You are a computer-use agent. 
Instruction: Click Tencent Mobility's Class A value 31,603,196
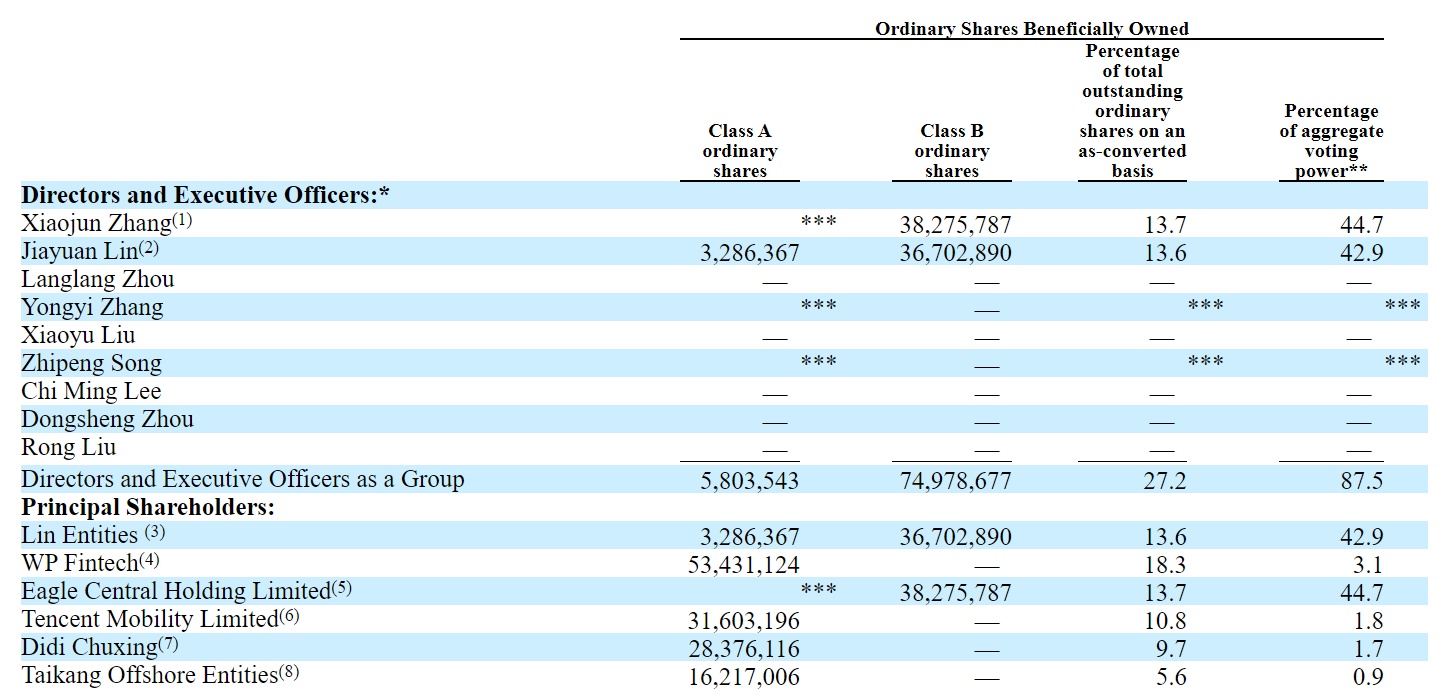(743, 622)
